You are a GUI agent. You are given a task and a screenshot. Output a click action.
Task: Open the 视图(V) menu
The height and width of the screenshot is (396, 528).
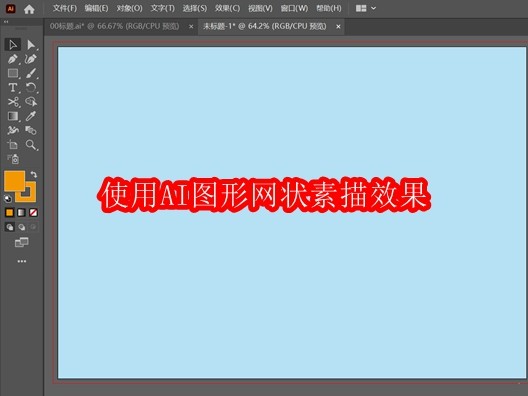click(x=260, y=8)
